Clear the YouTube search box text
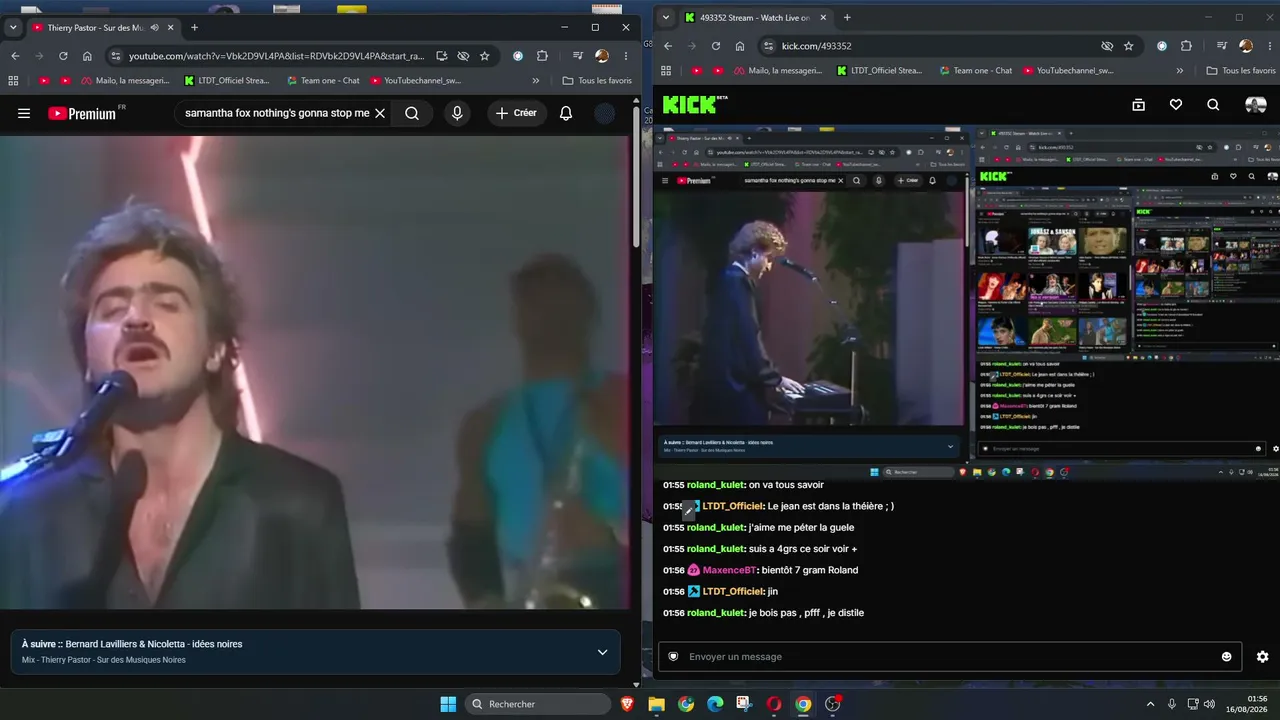The height and width of the screenshot is (720, 1280). [x=380, y=113]
